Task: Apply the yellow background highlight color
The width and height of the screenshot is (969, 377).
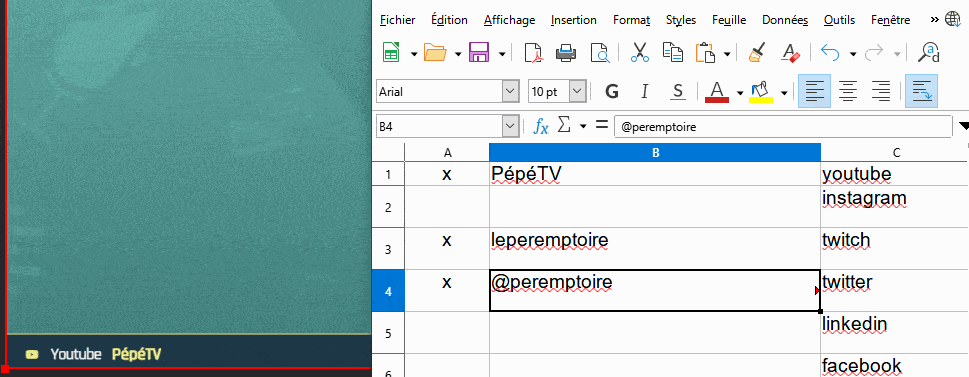Action: click(x=761, y=92)
